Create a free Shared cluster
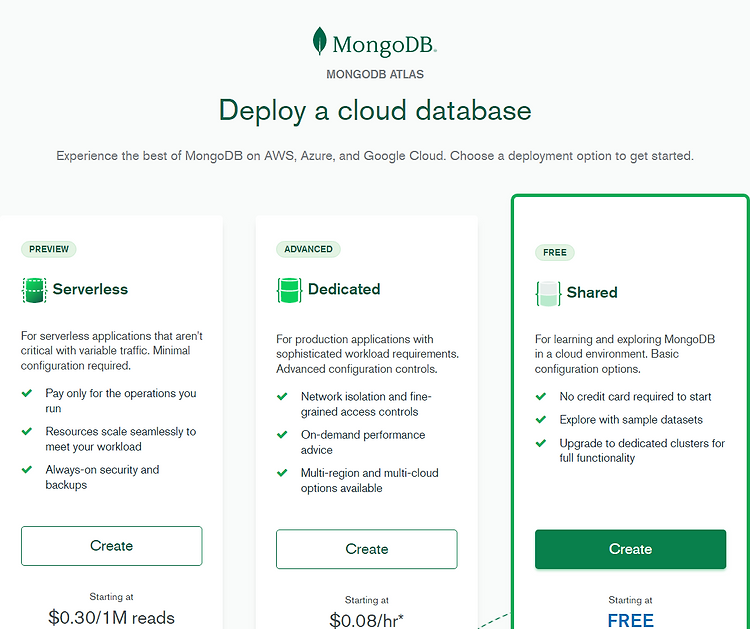The width and height of the screenshot is (750, 629). 630,549
